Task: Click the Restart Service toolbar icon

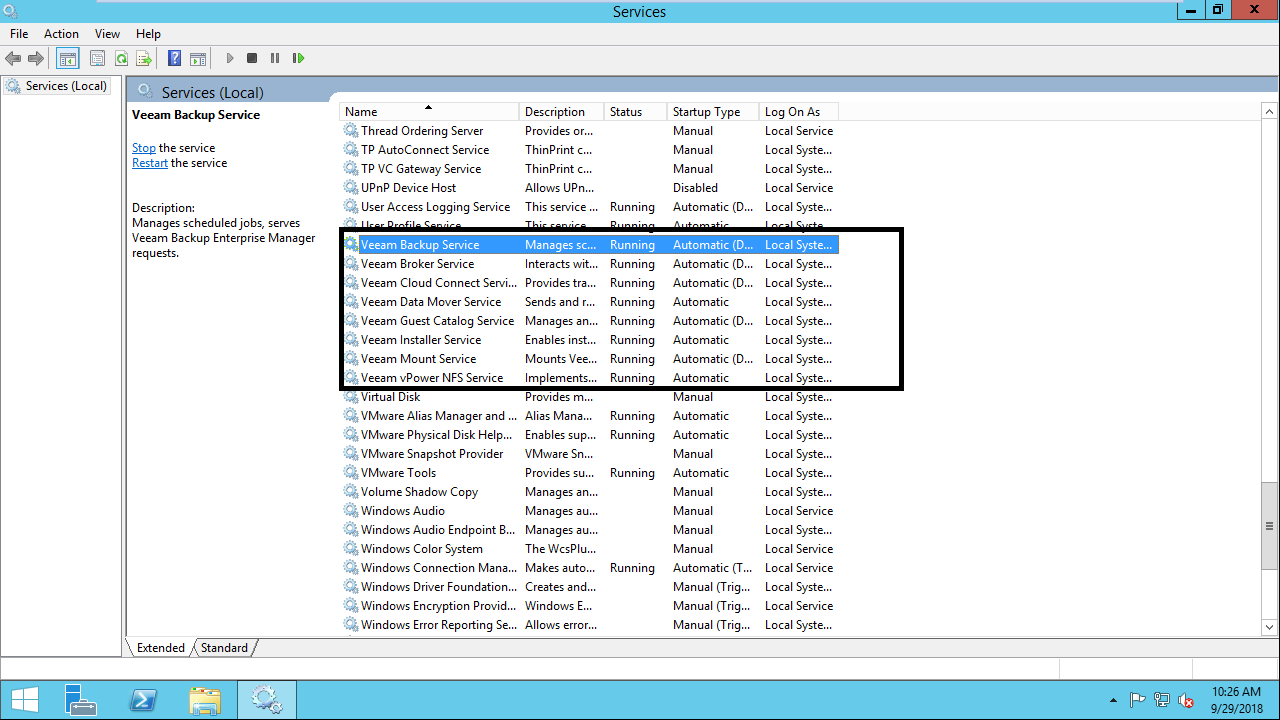Action: click(x=298, y=59)
